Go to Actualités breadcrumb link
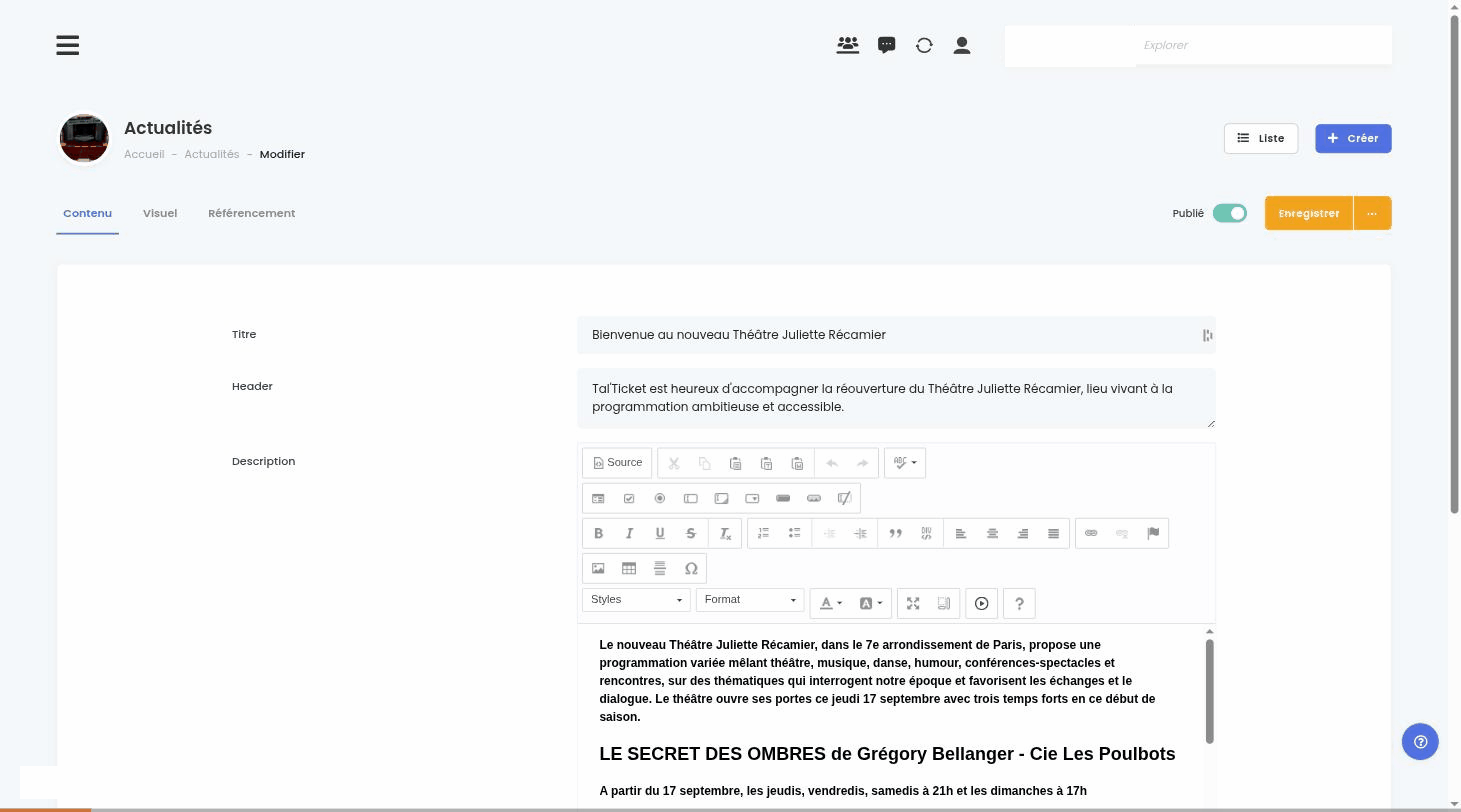 [212, 154]
